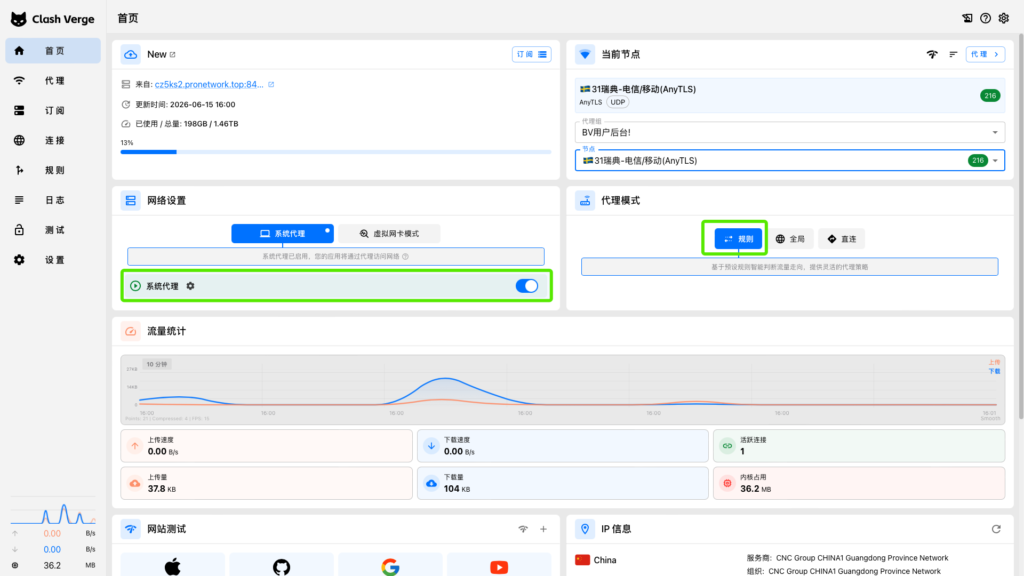Click the sort icon in 当前节点 header
Viewport: 1024px width, 576px height.
coord(953,54)
